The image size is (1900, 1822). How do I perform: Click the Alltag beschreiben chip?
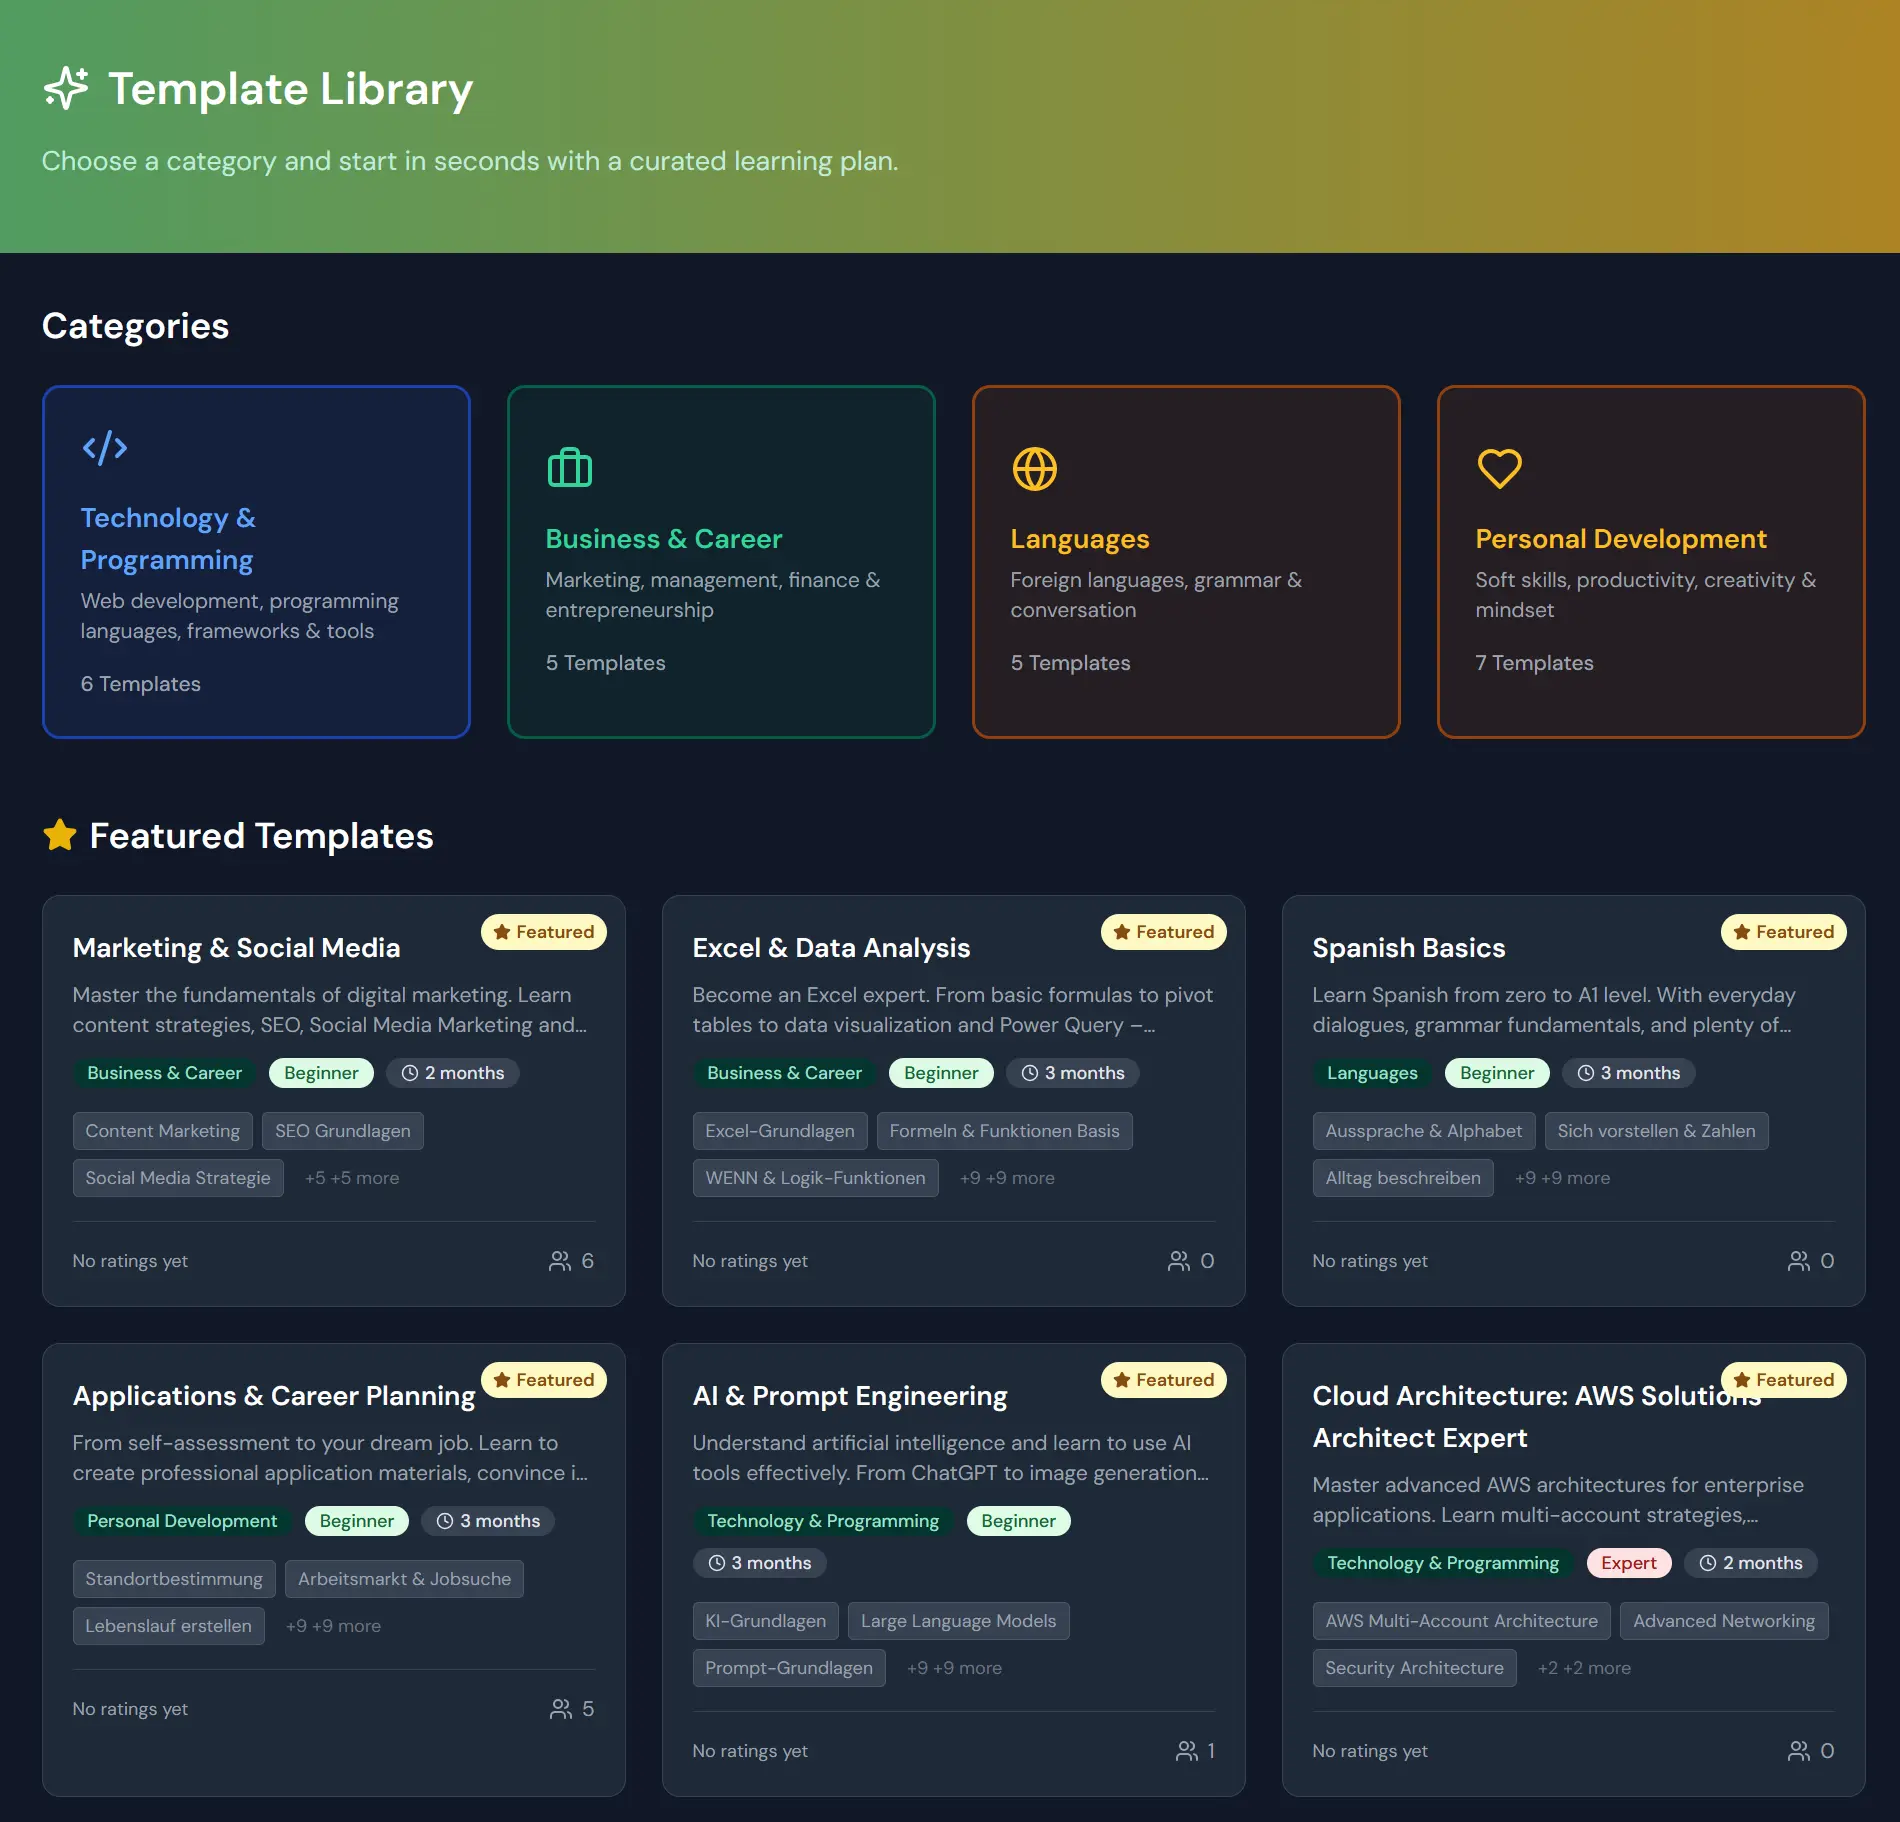point(1403,1178)
